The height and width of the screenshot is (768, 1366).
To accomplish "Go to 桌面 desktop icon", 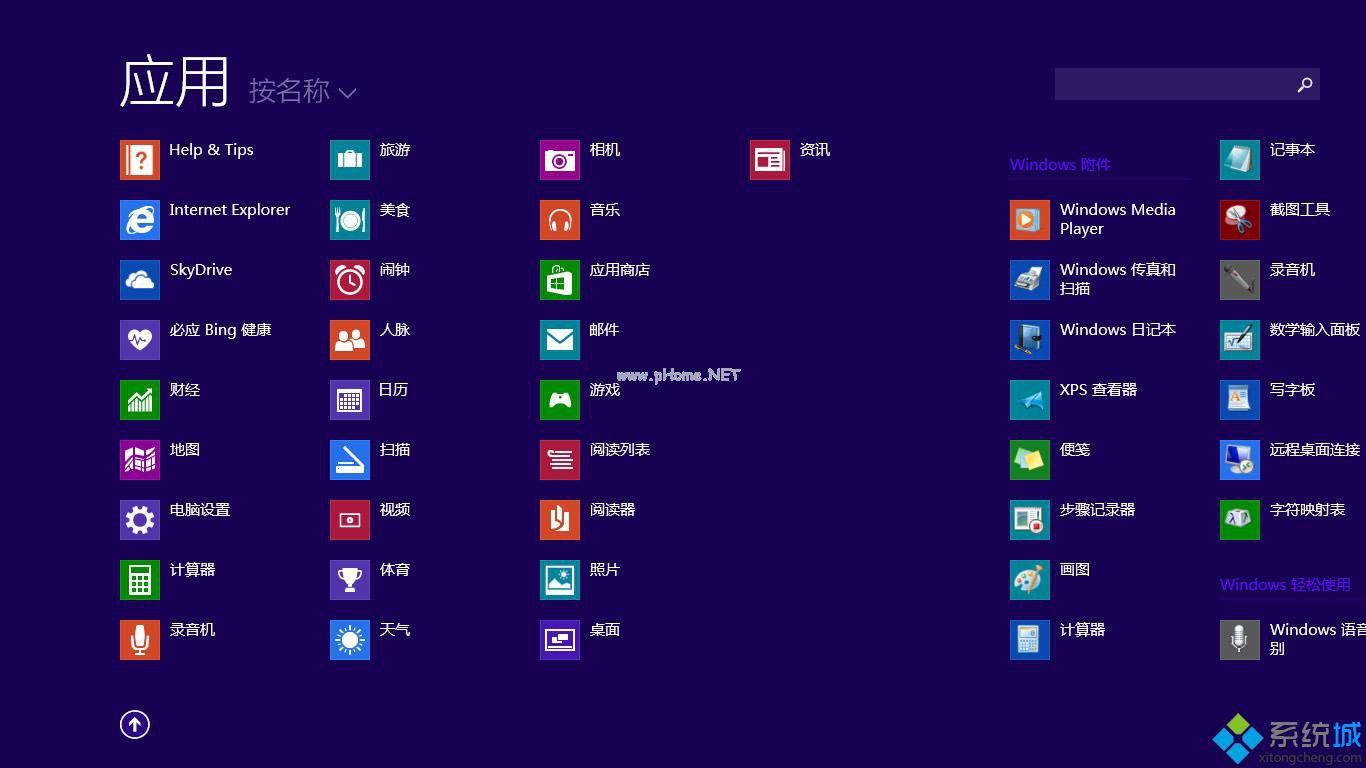I will pos(560,640).
